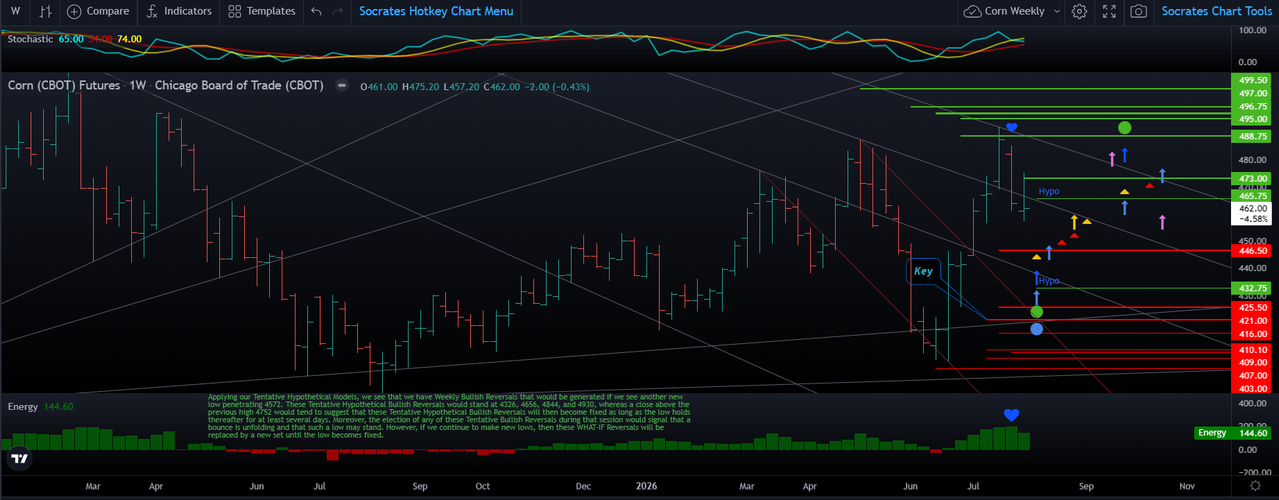
Task: Click the Dec label on the time axis
Action: (584, 486)
